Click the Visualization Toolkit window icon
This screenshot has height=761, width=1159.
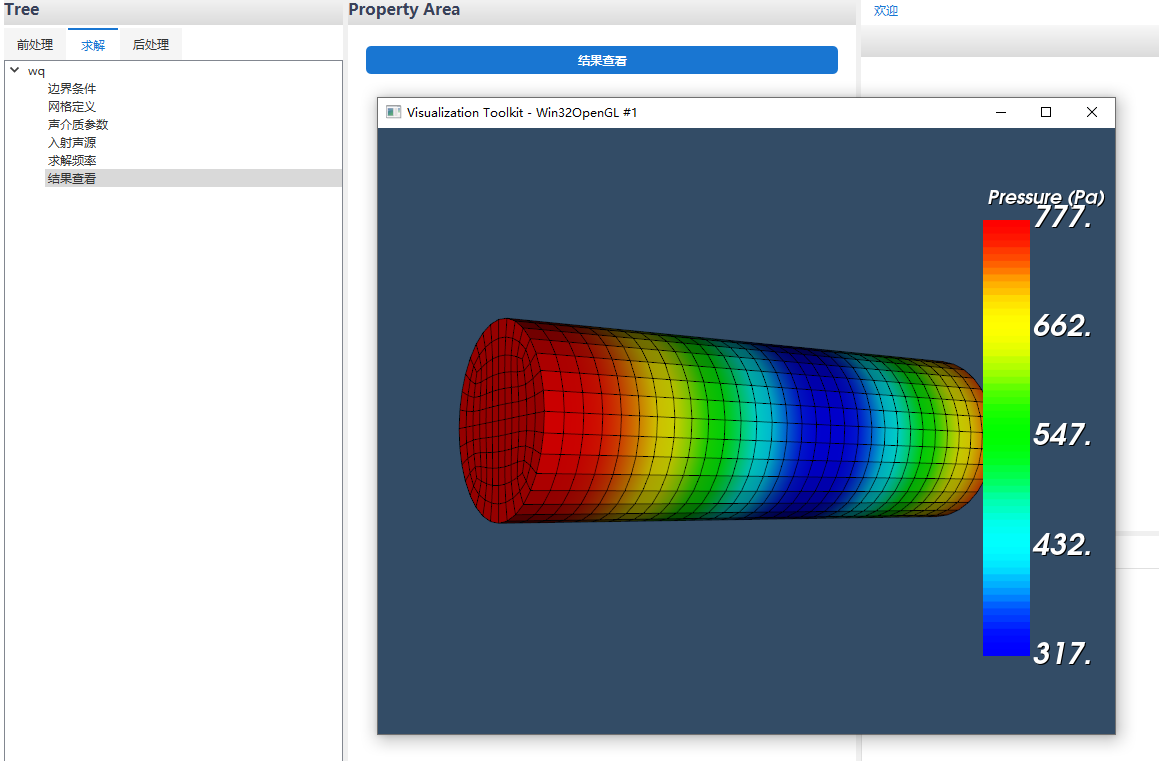tap(393, 112)
